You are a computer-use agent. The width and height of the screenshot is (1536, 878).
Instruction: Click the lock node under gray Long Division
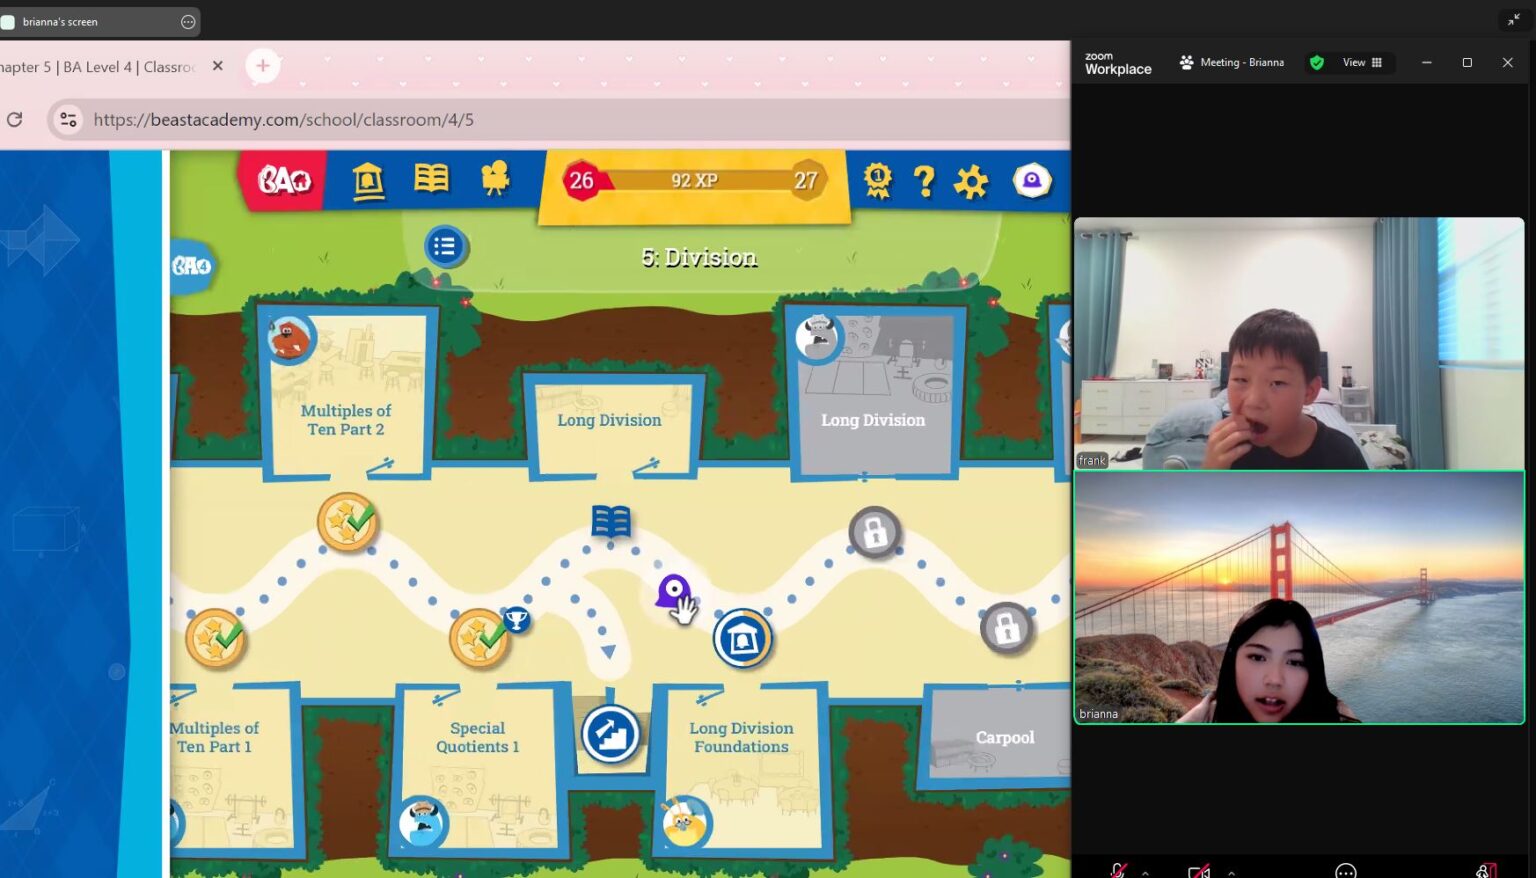point(875,532)
